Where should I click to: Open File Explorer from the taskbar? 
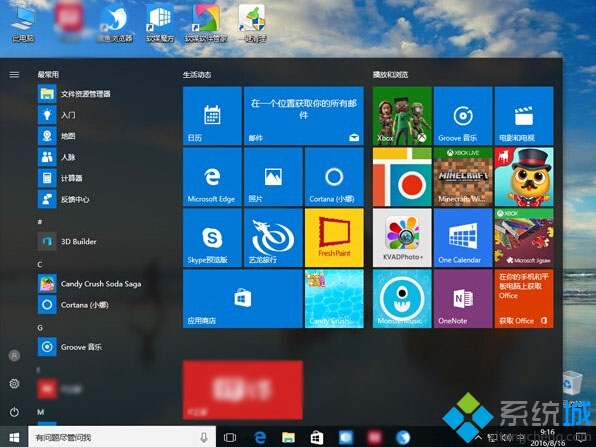(288, 437)
